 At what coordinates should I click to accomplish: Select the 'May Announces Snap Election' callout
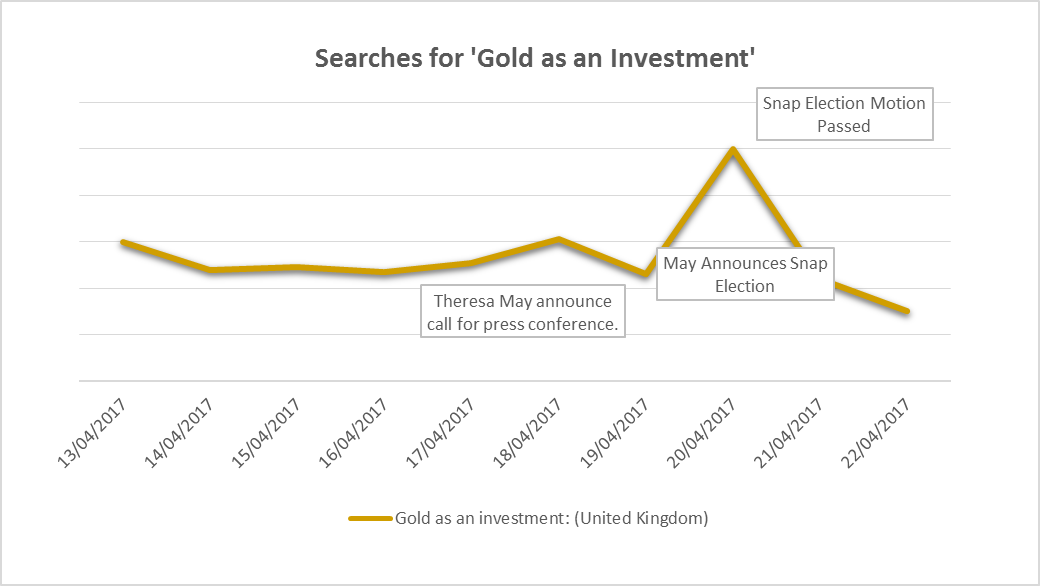745,275
